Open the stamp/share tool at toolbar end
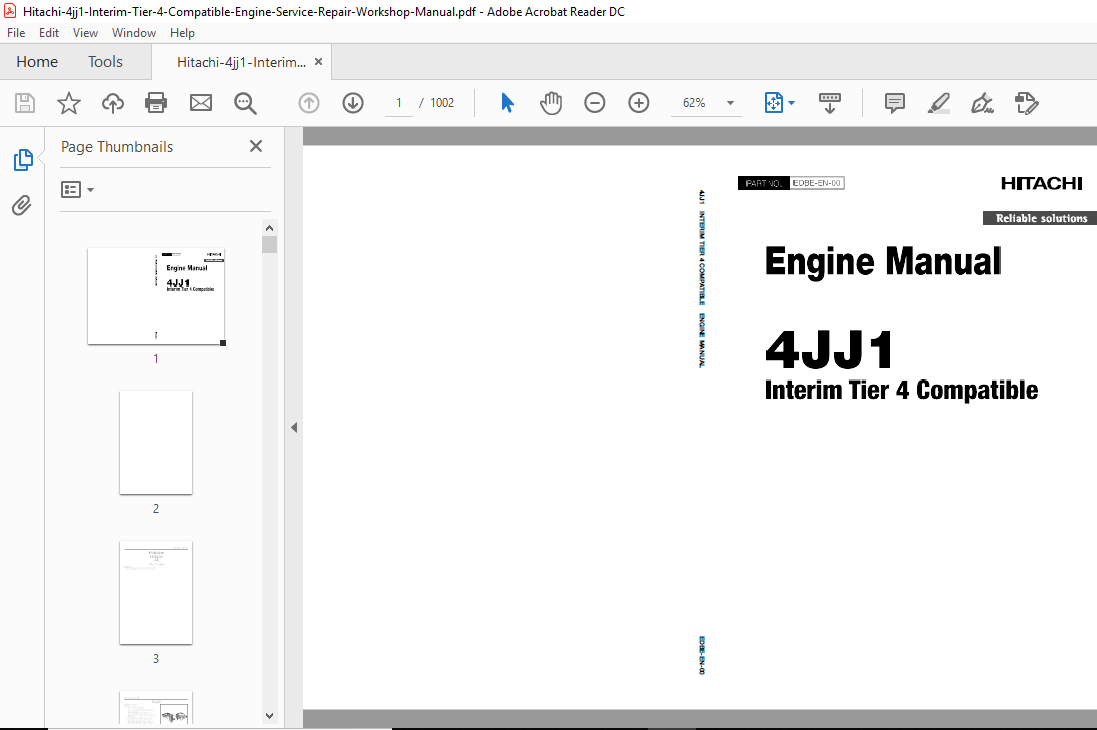 [x=1026, y=103]
